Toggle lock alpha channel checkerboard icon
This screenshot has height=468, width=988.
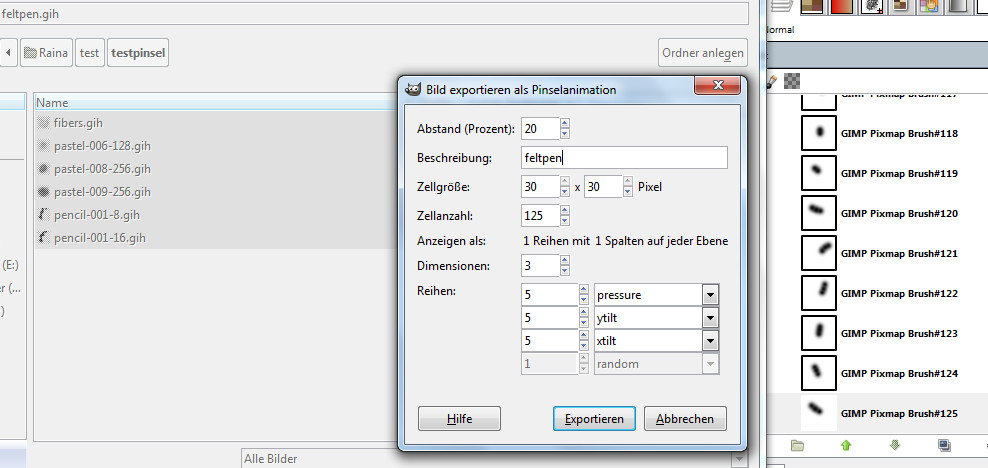coord(793,81)
